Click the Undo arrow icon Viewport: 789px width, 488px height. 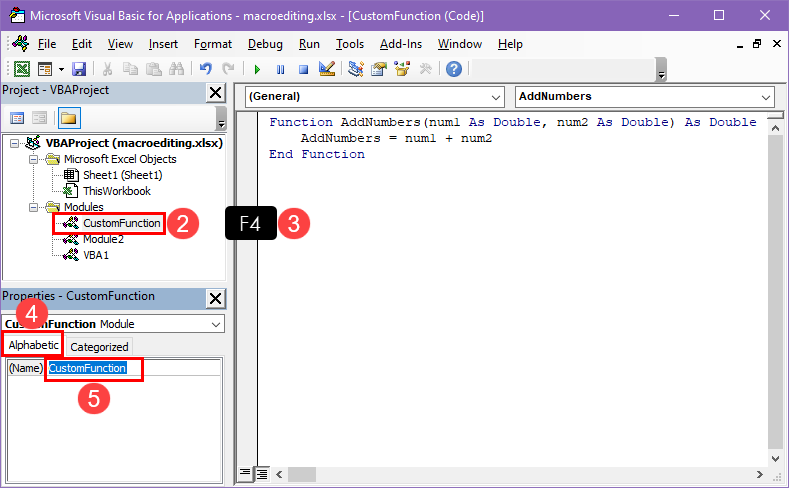tap(206, 69)
